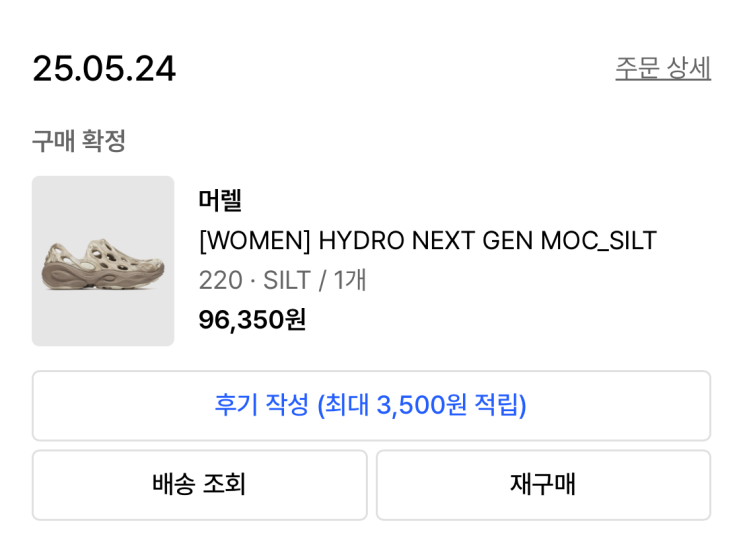
Task: Track delivery with the 배송 조회 button
Action: [199, 485]
